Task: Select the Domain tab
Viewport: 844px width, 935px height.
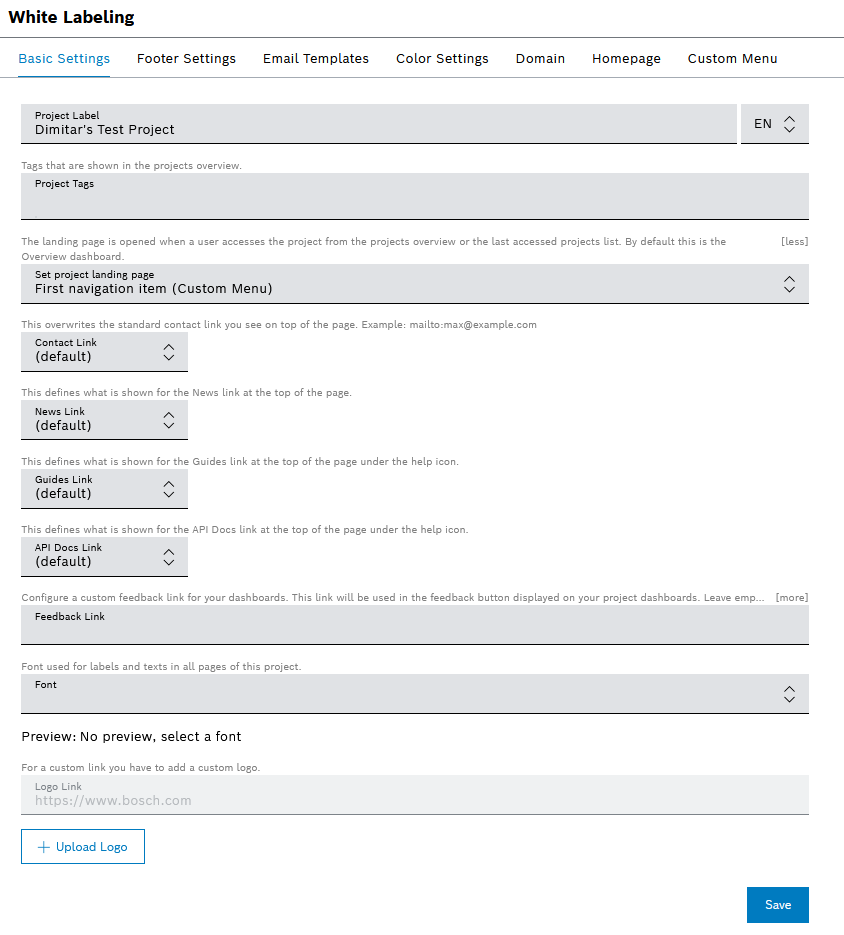Action: [540, 59]
